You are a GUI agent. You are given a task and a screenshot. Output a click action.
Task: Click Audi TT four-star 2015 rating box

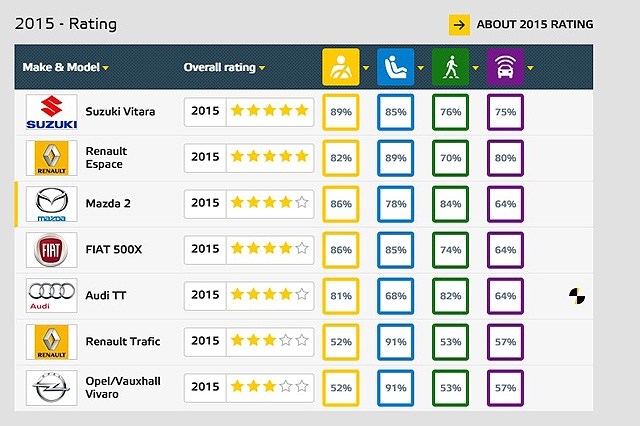(249, 295)
